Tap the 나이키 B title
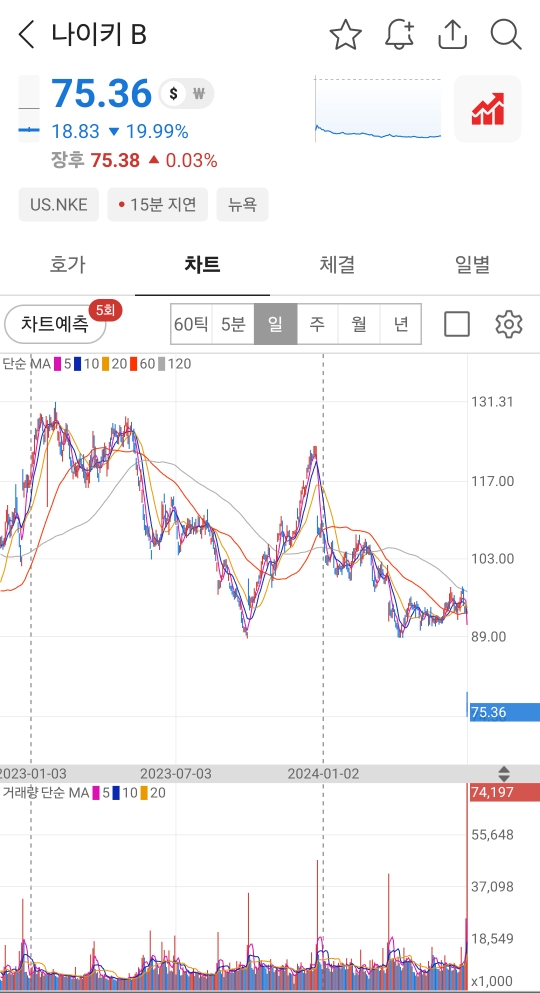 click(x=99, y=34)
